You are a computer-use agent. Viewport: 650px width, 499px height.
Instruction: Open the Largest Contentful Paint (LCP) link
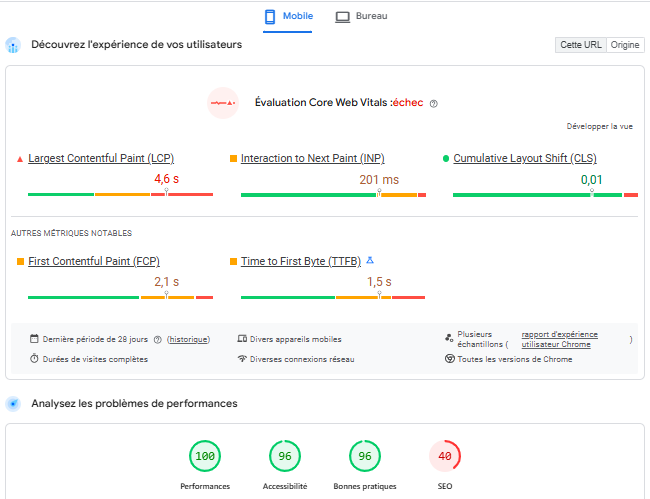coord(101,158)
